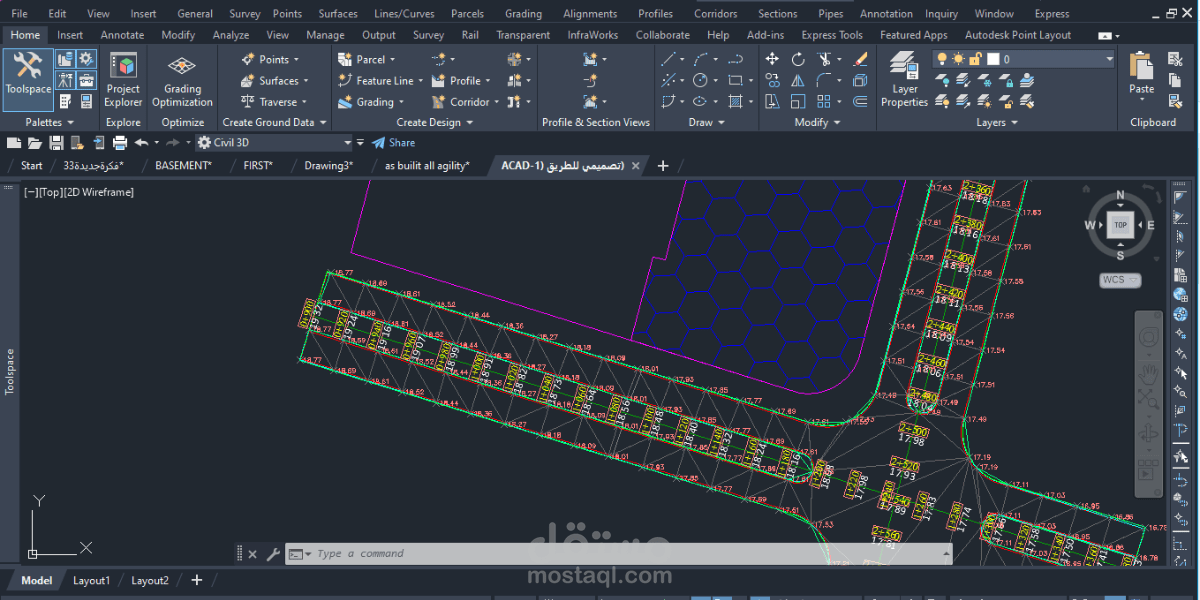Select the Scale tool in Modify panel
1200x600 pixels.
798,101
